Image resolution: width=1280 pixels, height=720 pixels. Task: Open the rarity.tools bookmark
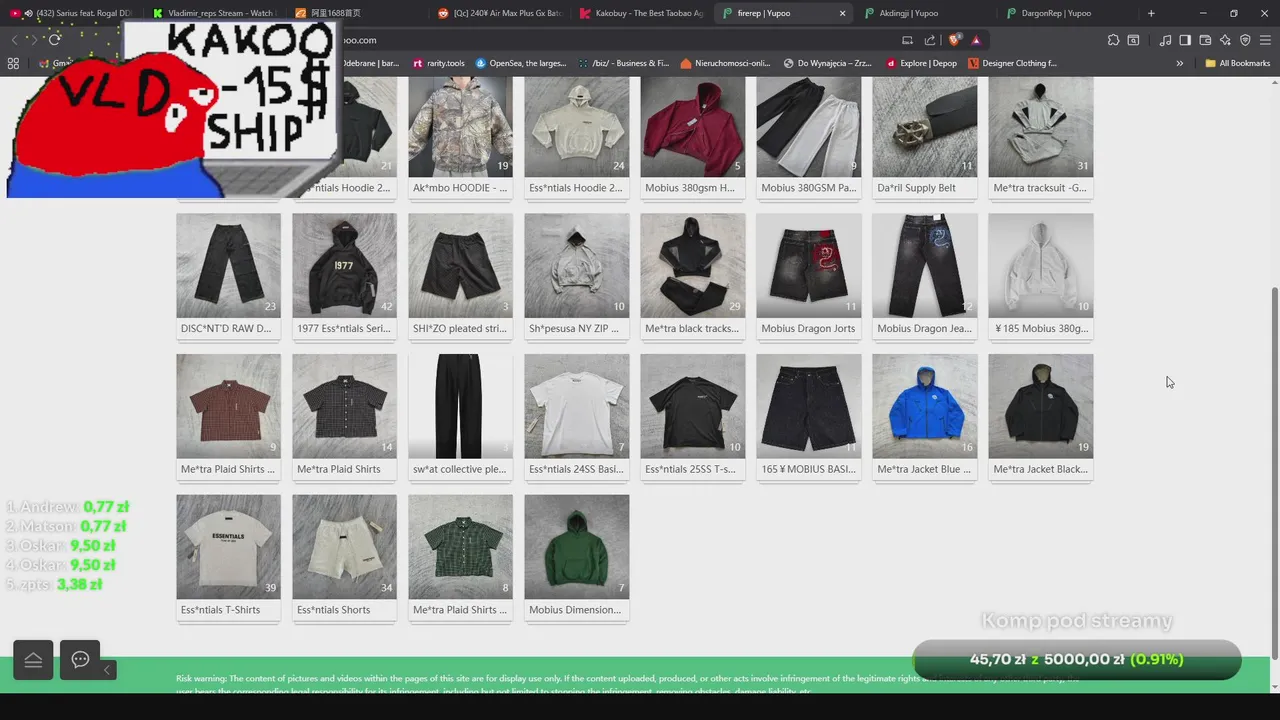[439, 63]
